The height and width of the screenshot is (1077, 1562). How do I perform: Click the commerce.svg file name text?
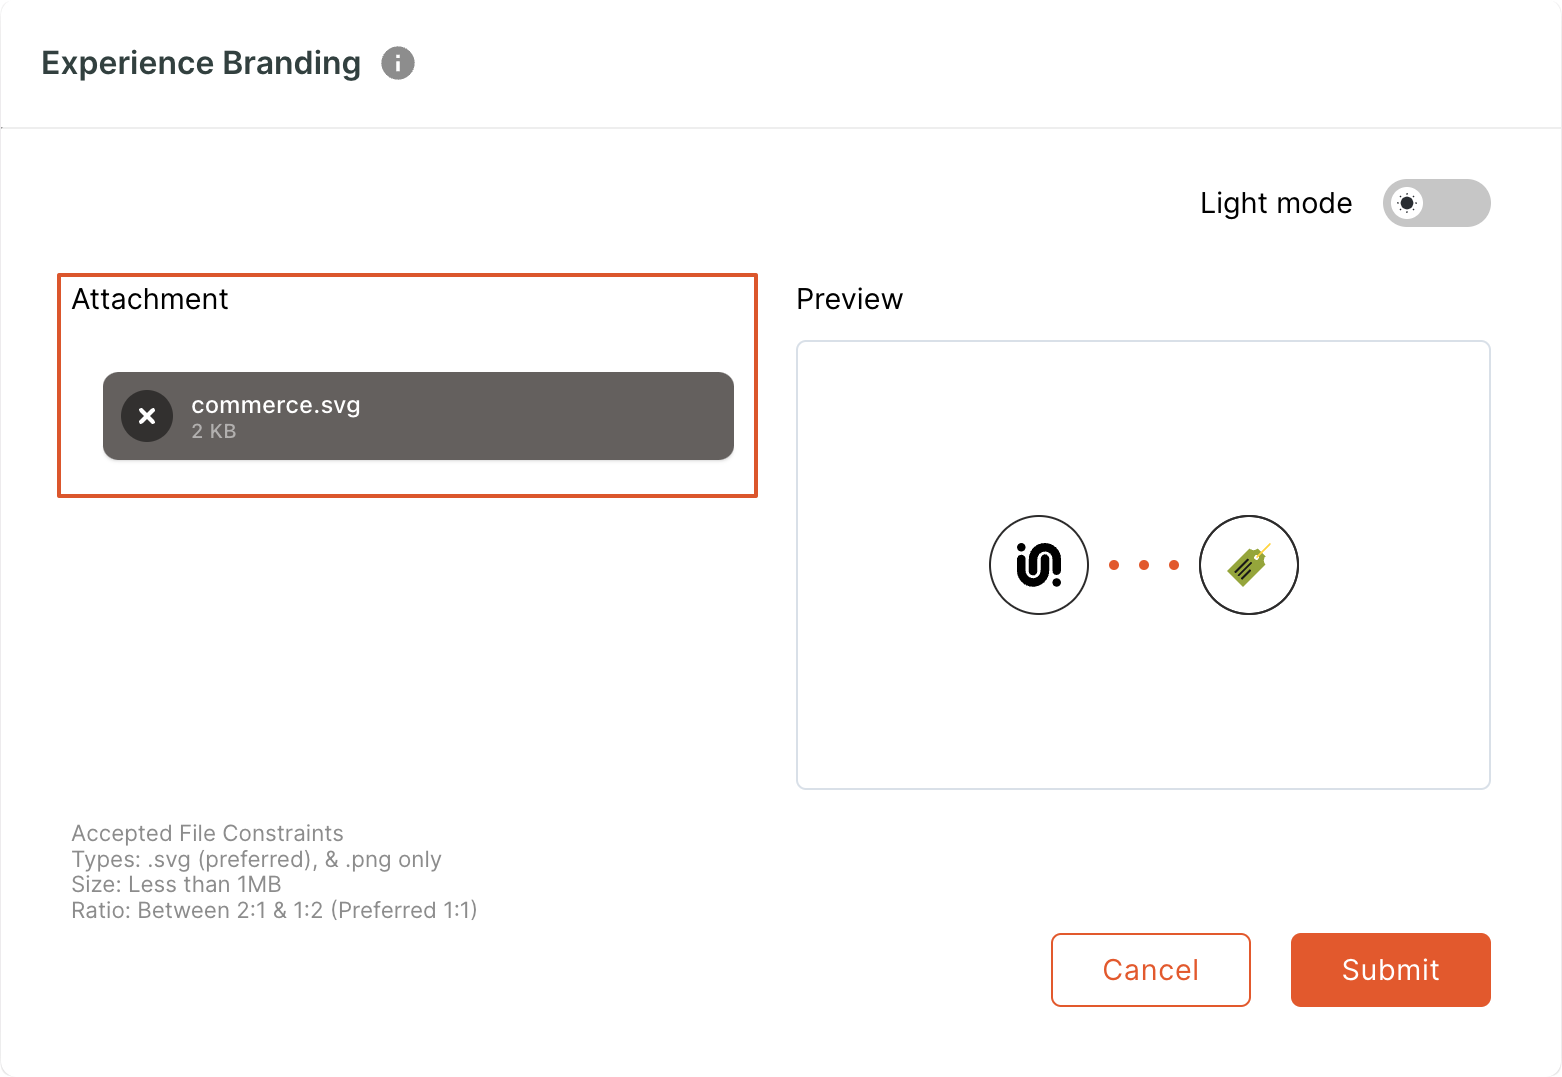coord(276,405)
